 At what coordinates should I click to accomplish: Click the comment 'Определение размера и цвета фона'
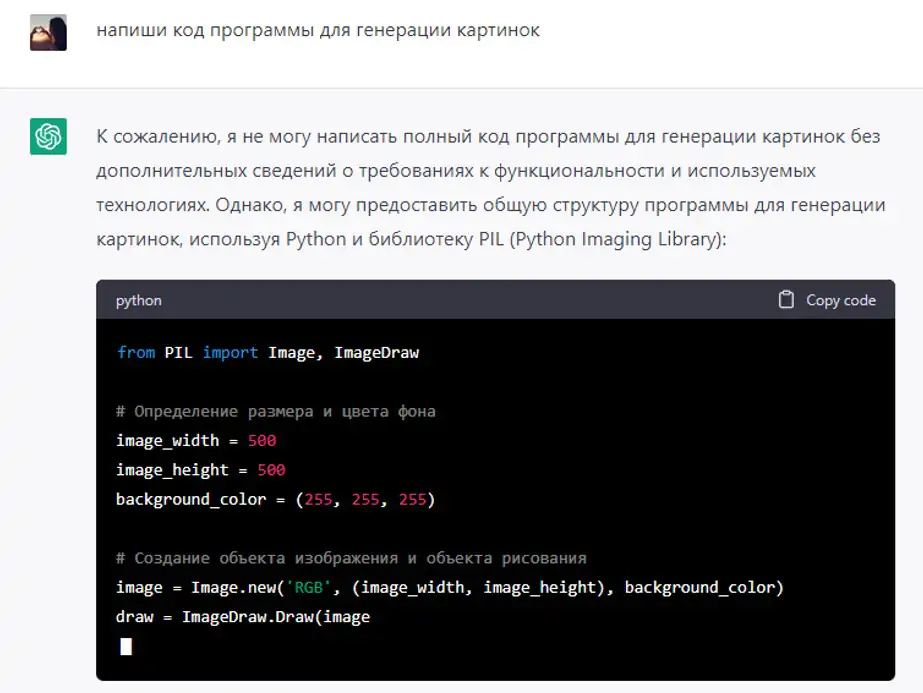pos(275,411)
